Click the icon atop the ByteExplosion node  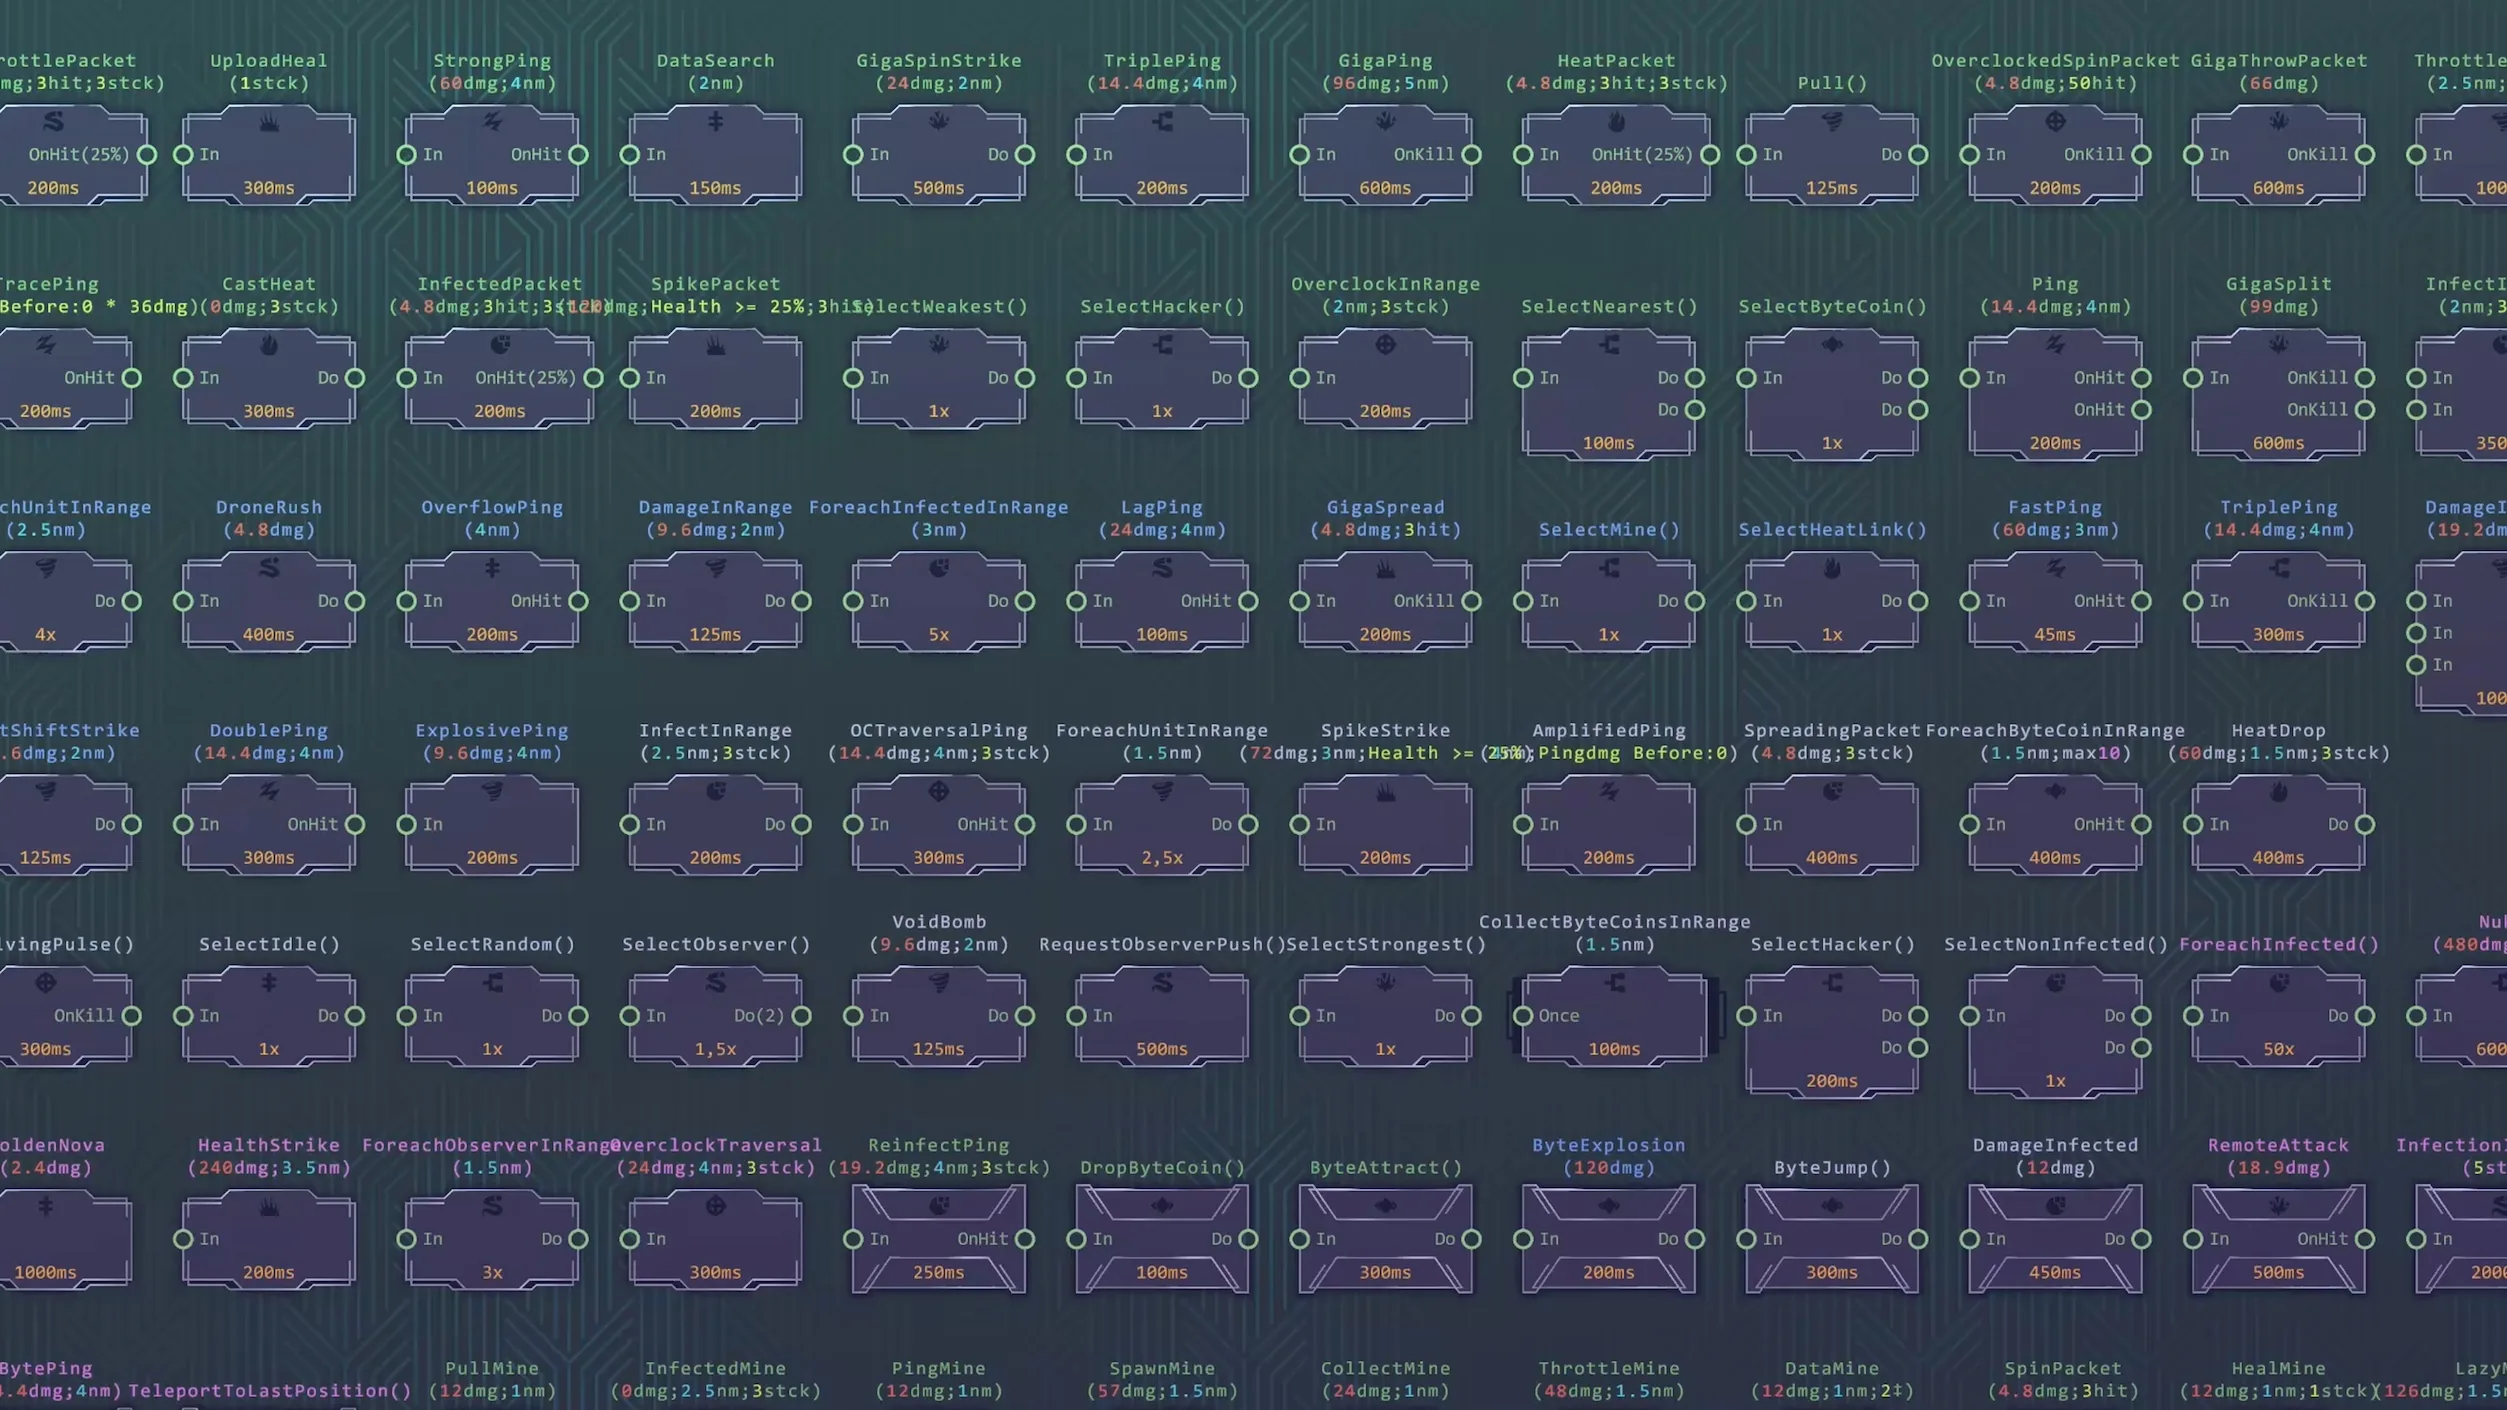tap(1608, 1206)
